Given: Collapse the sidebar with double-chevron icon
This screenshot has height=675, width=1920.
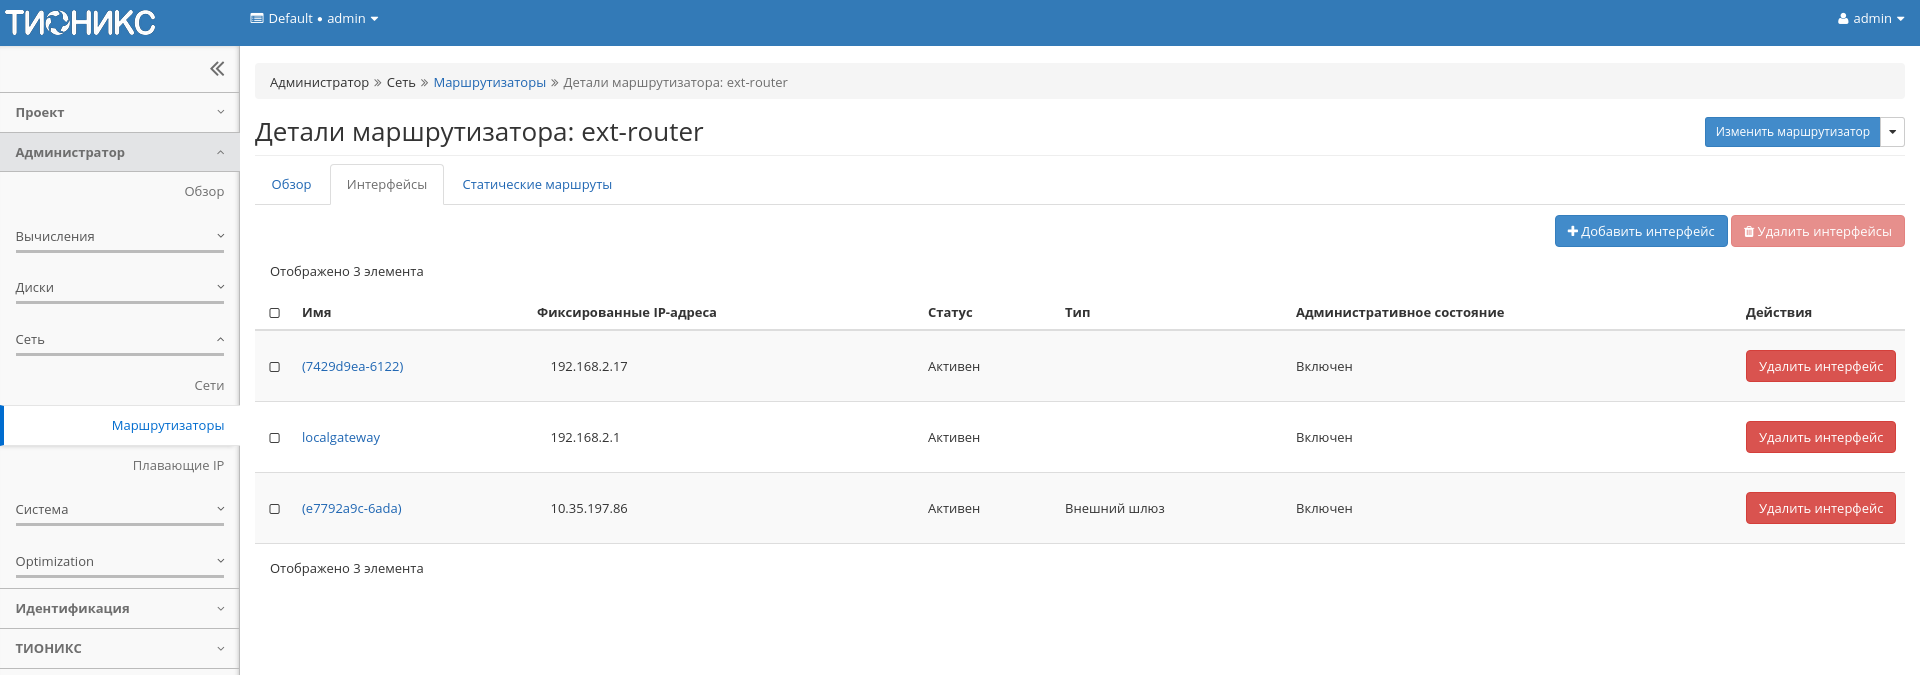Looking at the screenshot, I should 217,69.
